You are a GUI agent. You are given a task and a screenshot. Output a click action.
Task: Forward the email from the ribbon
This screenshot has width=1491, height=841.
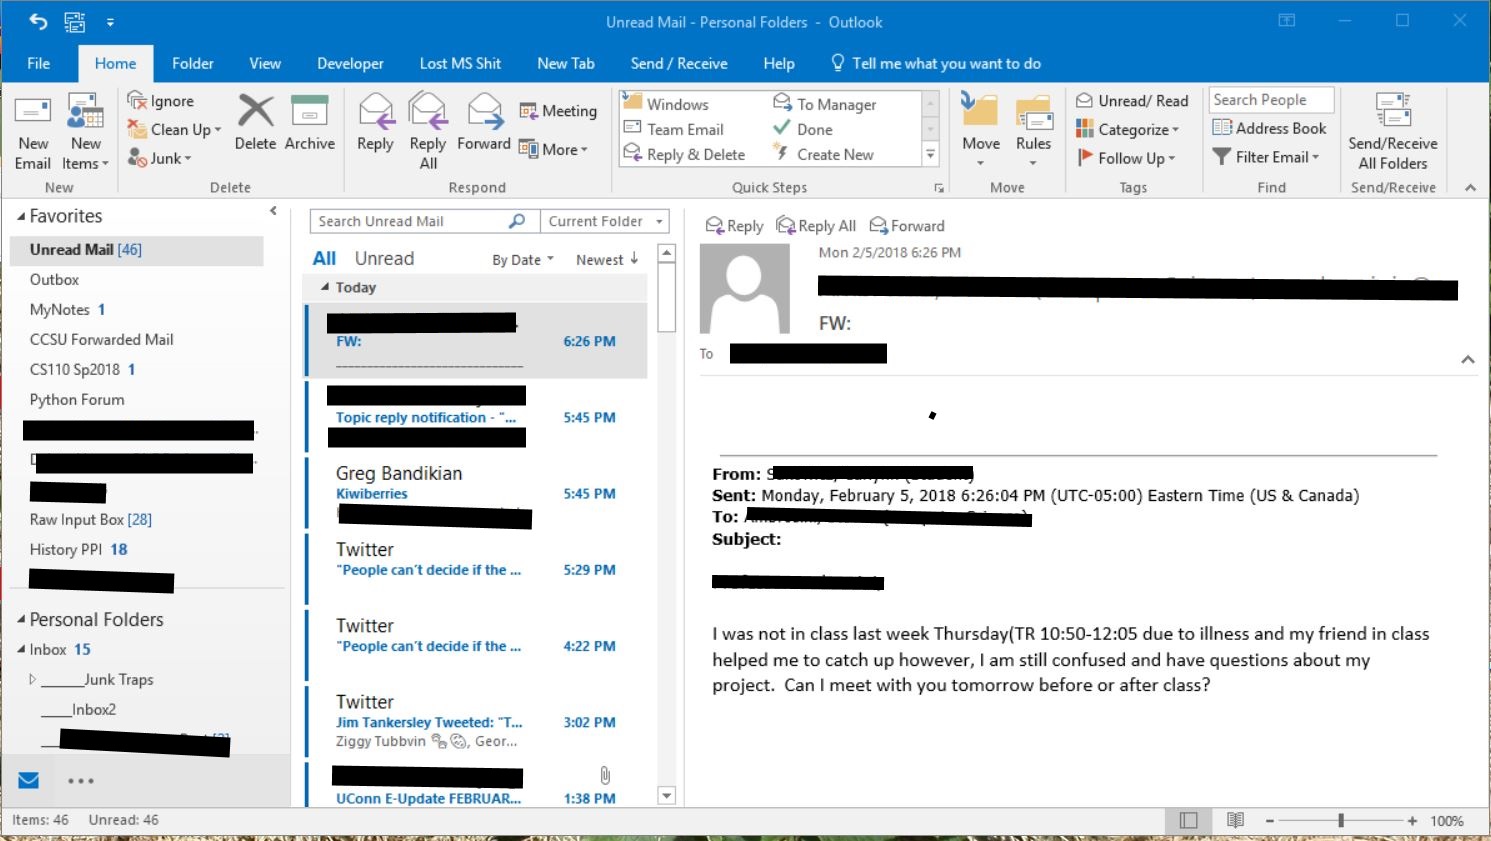484,122
